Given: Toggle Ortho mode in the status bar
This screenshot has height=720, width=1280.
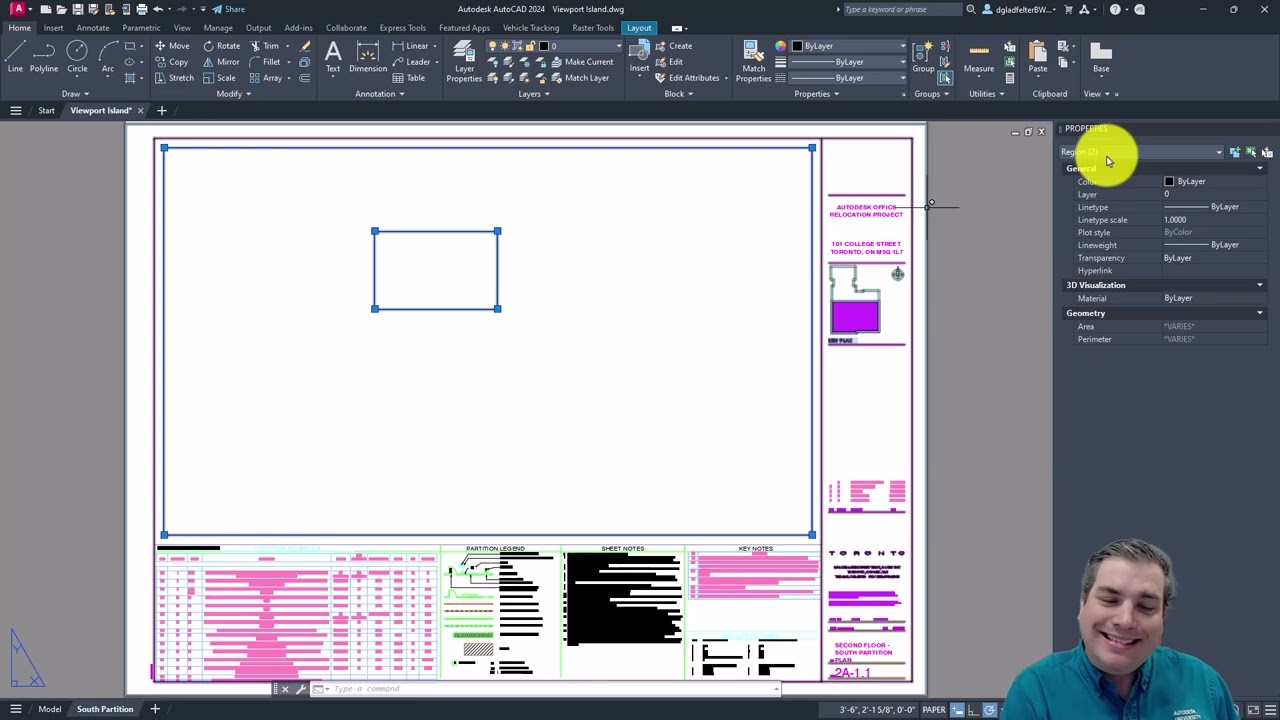Looking at the screenshot, I should point(972,709).
